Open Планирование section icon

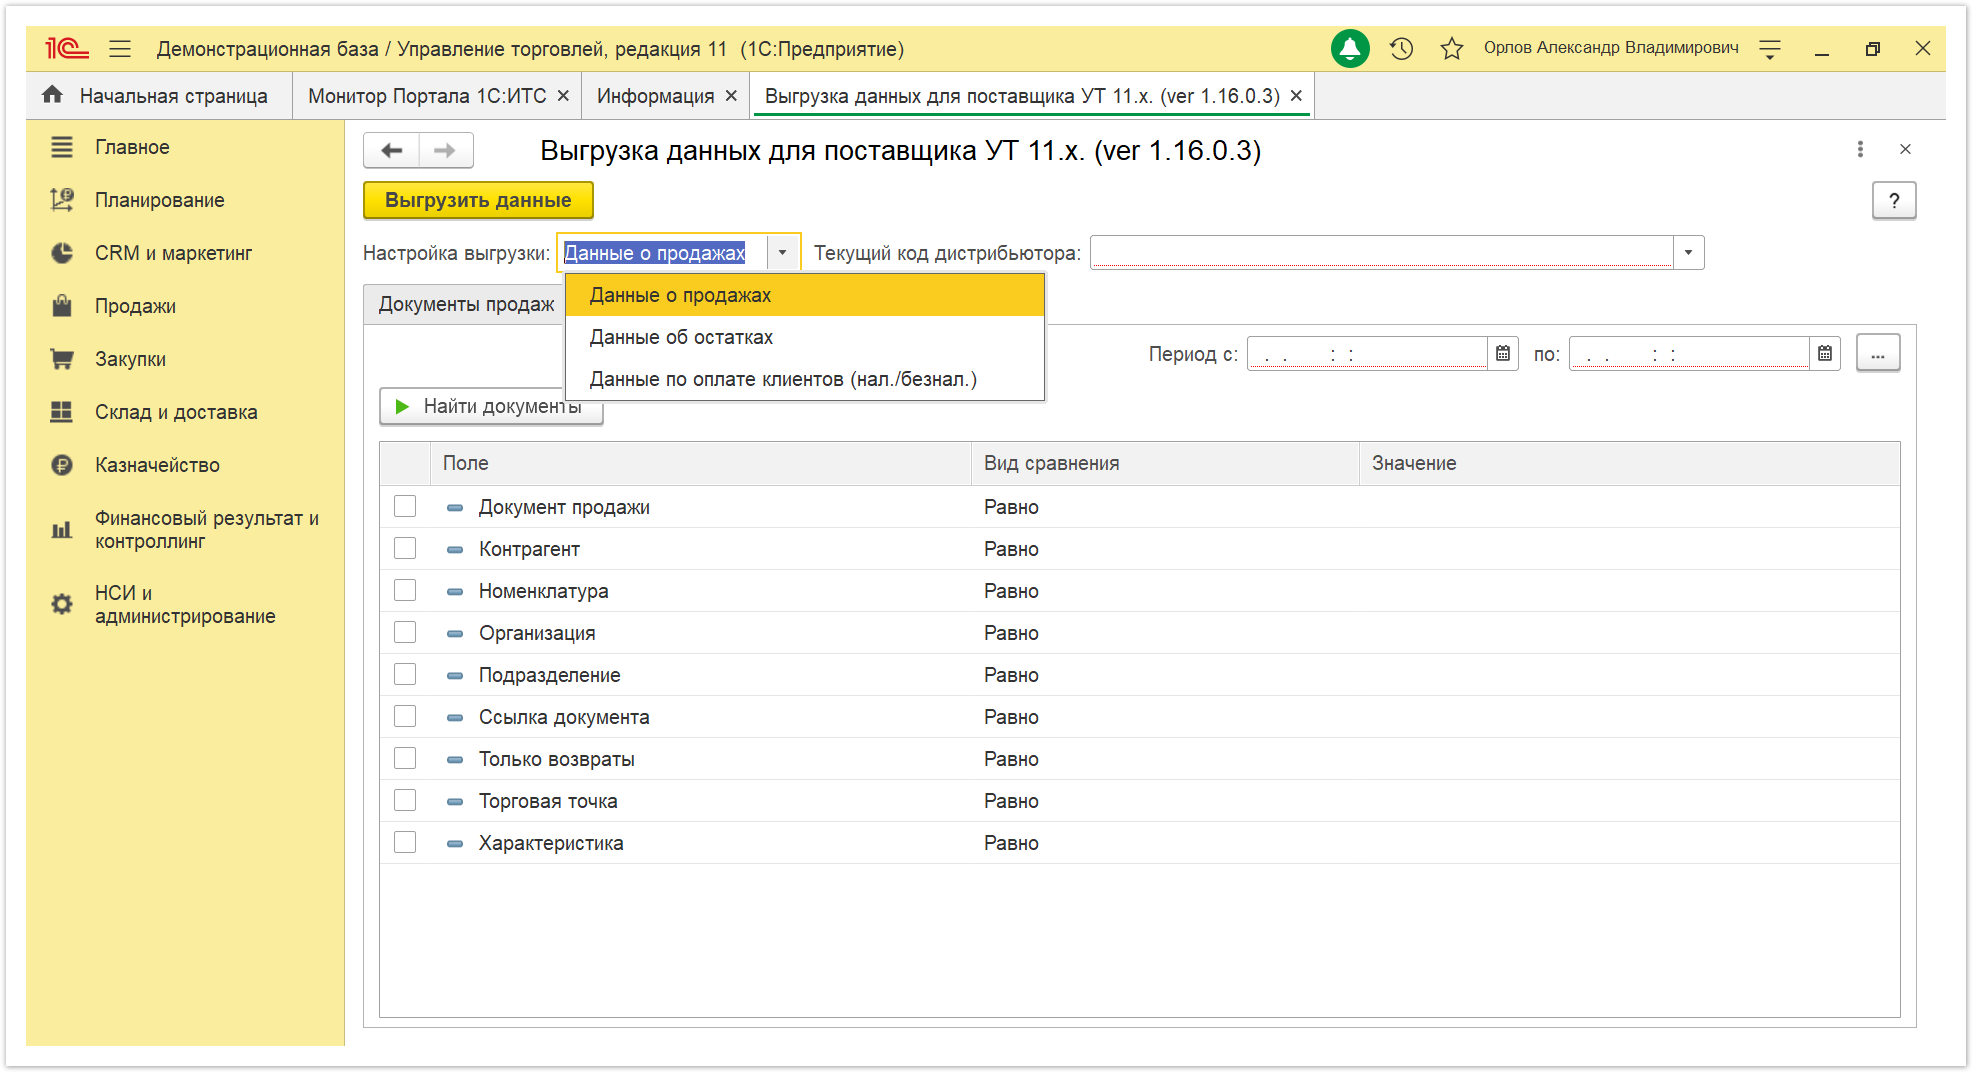point(62,200)
